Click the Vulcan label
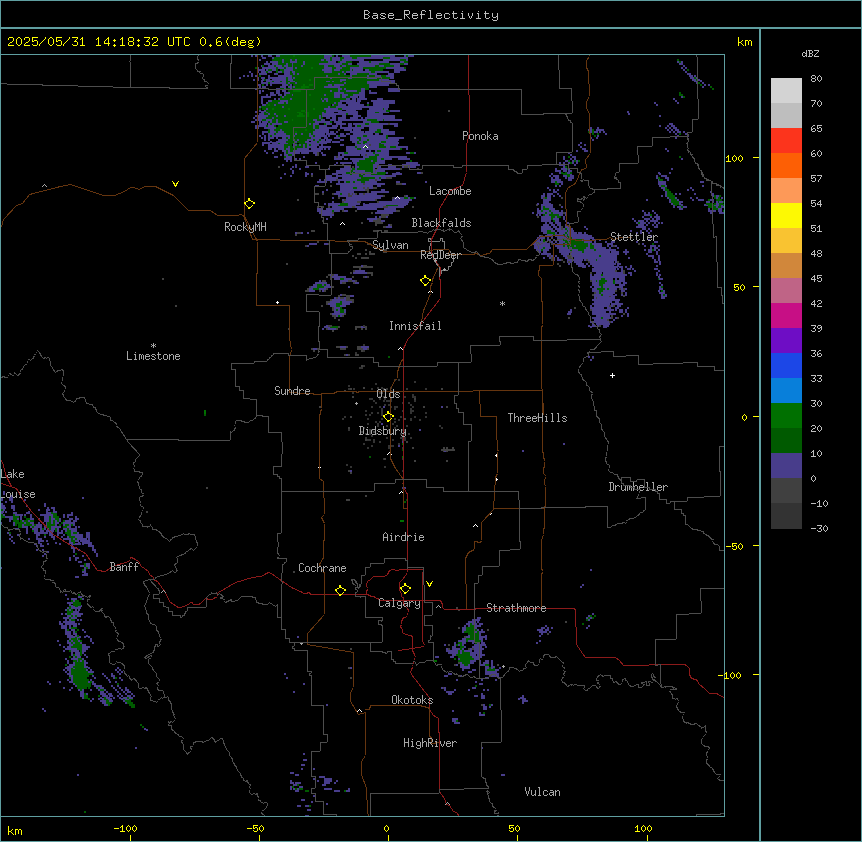862x842 pixels. click(543, 792)
